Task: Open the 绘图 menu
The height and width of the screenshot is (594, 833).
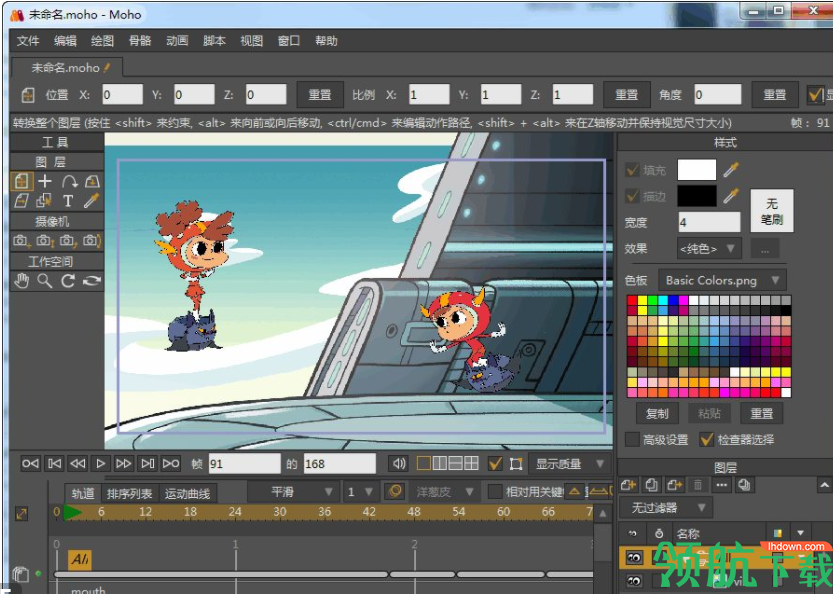Action: coord(103,41)
